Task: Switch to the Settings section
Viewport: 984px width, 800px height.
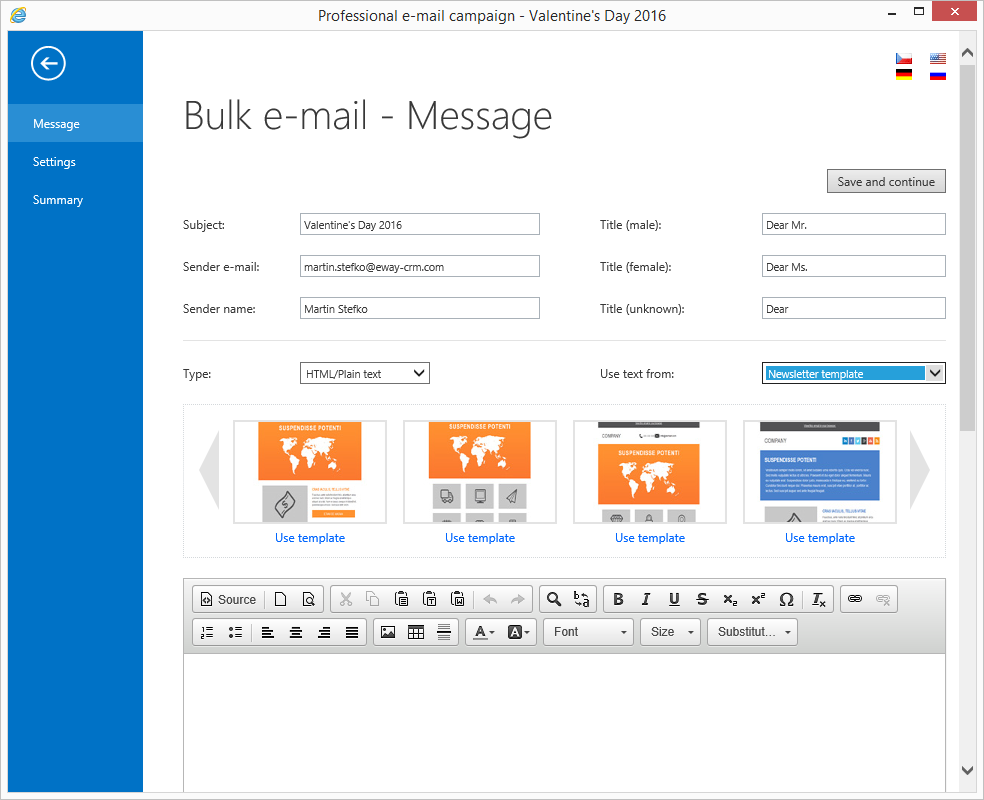Action: click(54, 161)
